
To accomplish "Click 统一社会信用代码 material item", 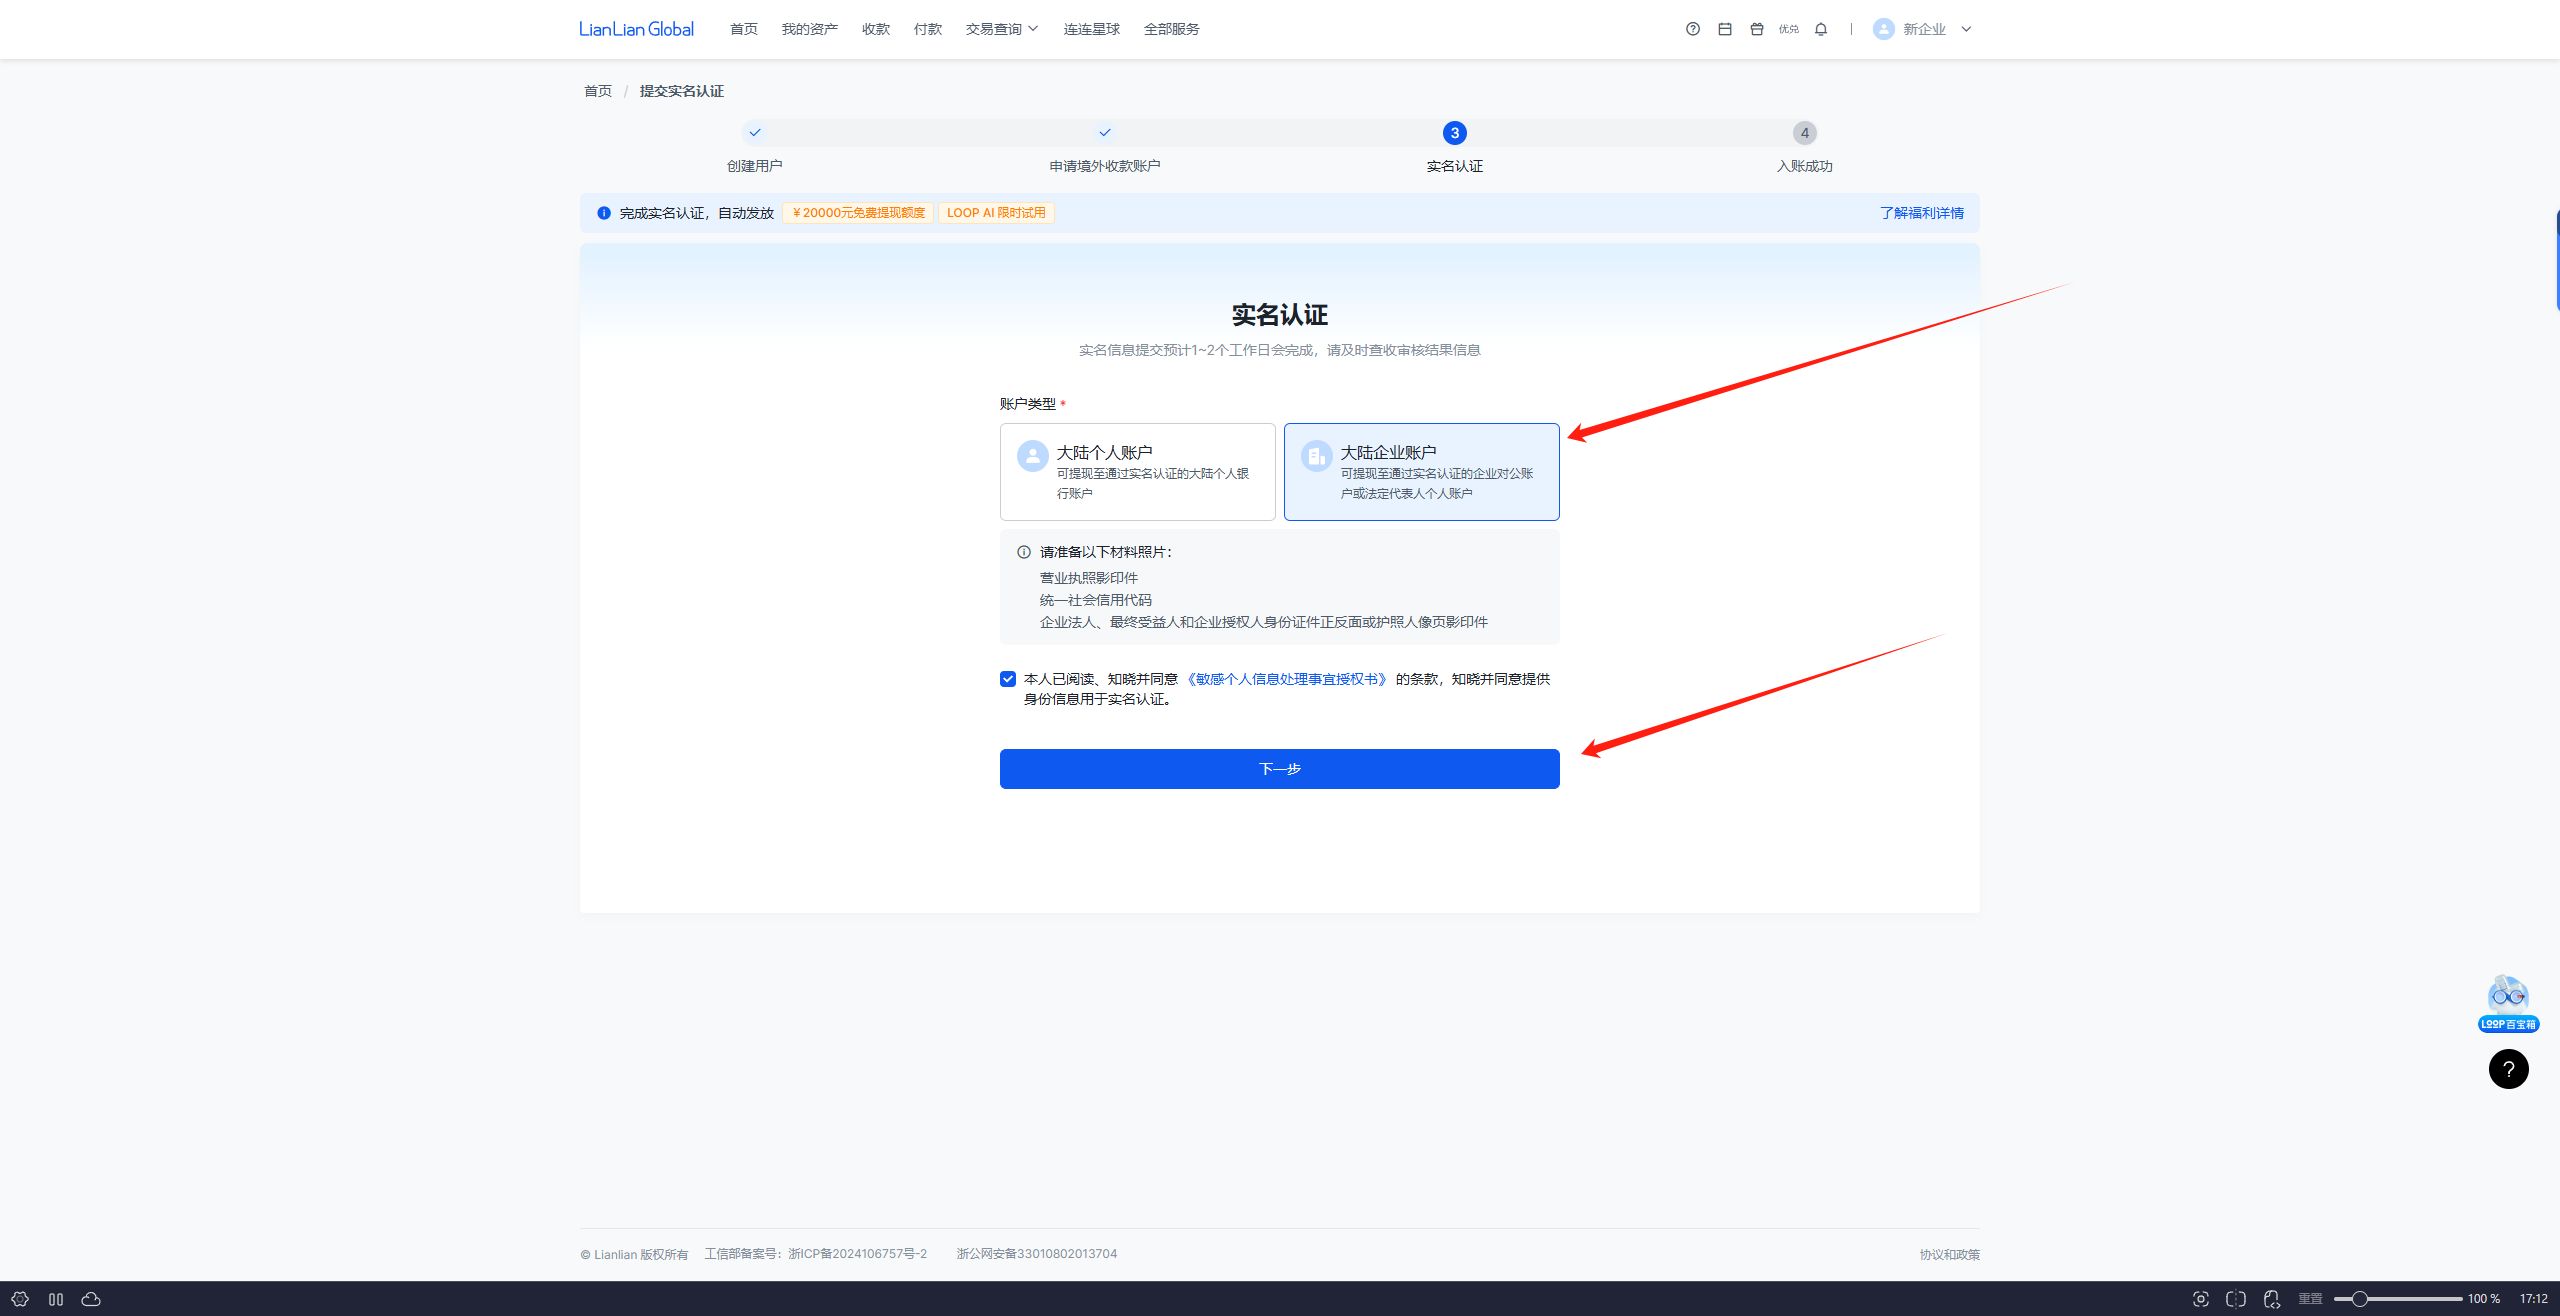I will pos(1096,600).
